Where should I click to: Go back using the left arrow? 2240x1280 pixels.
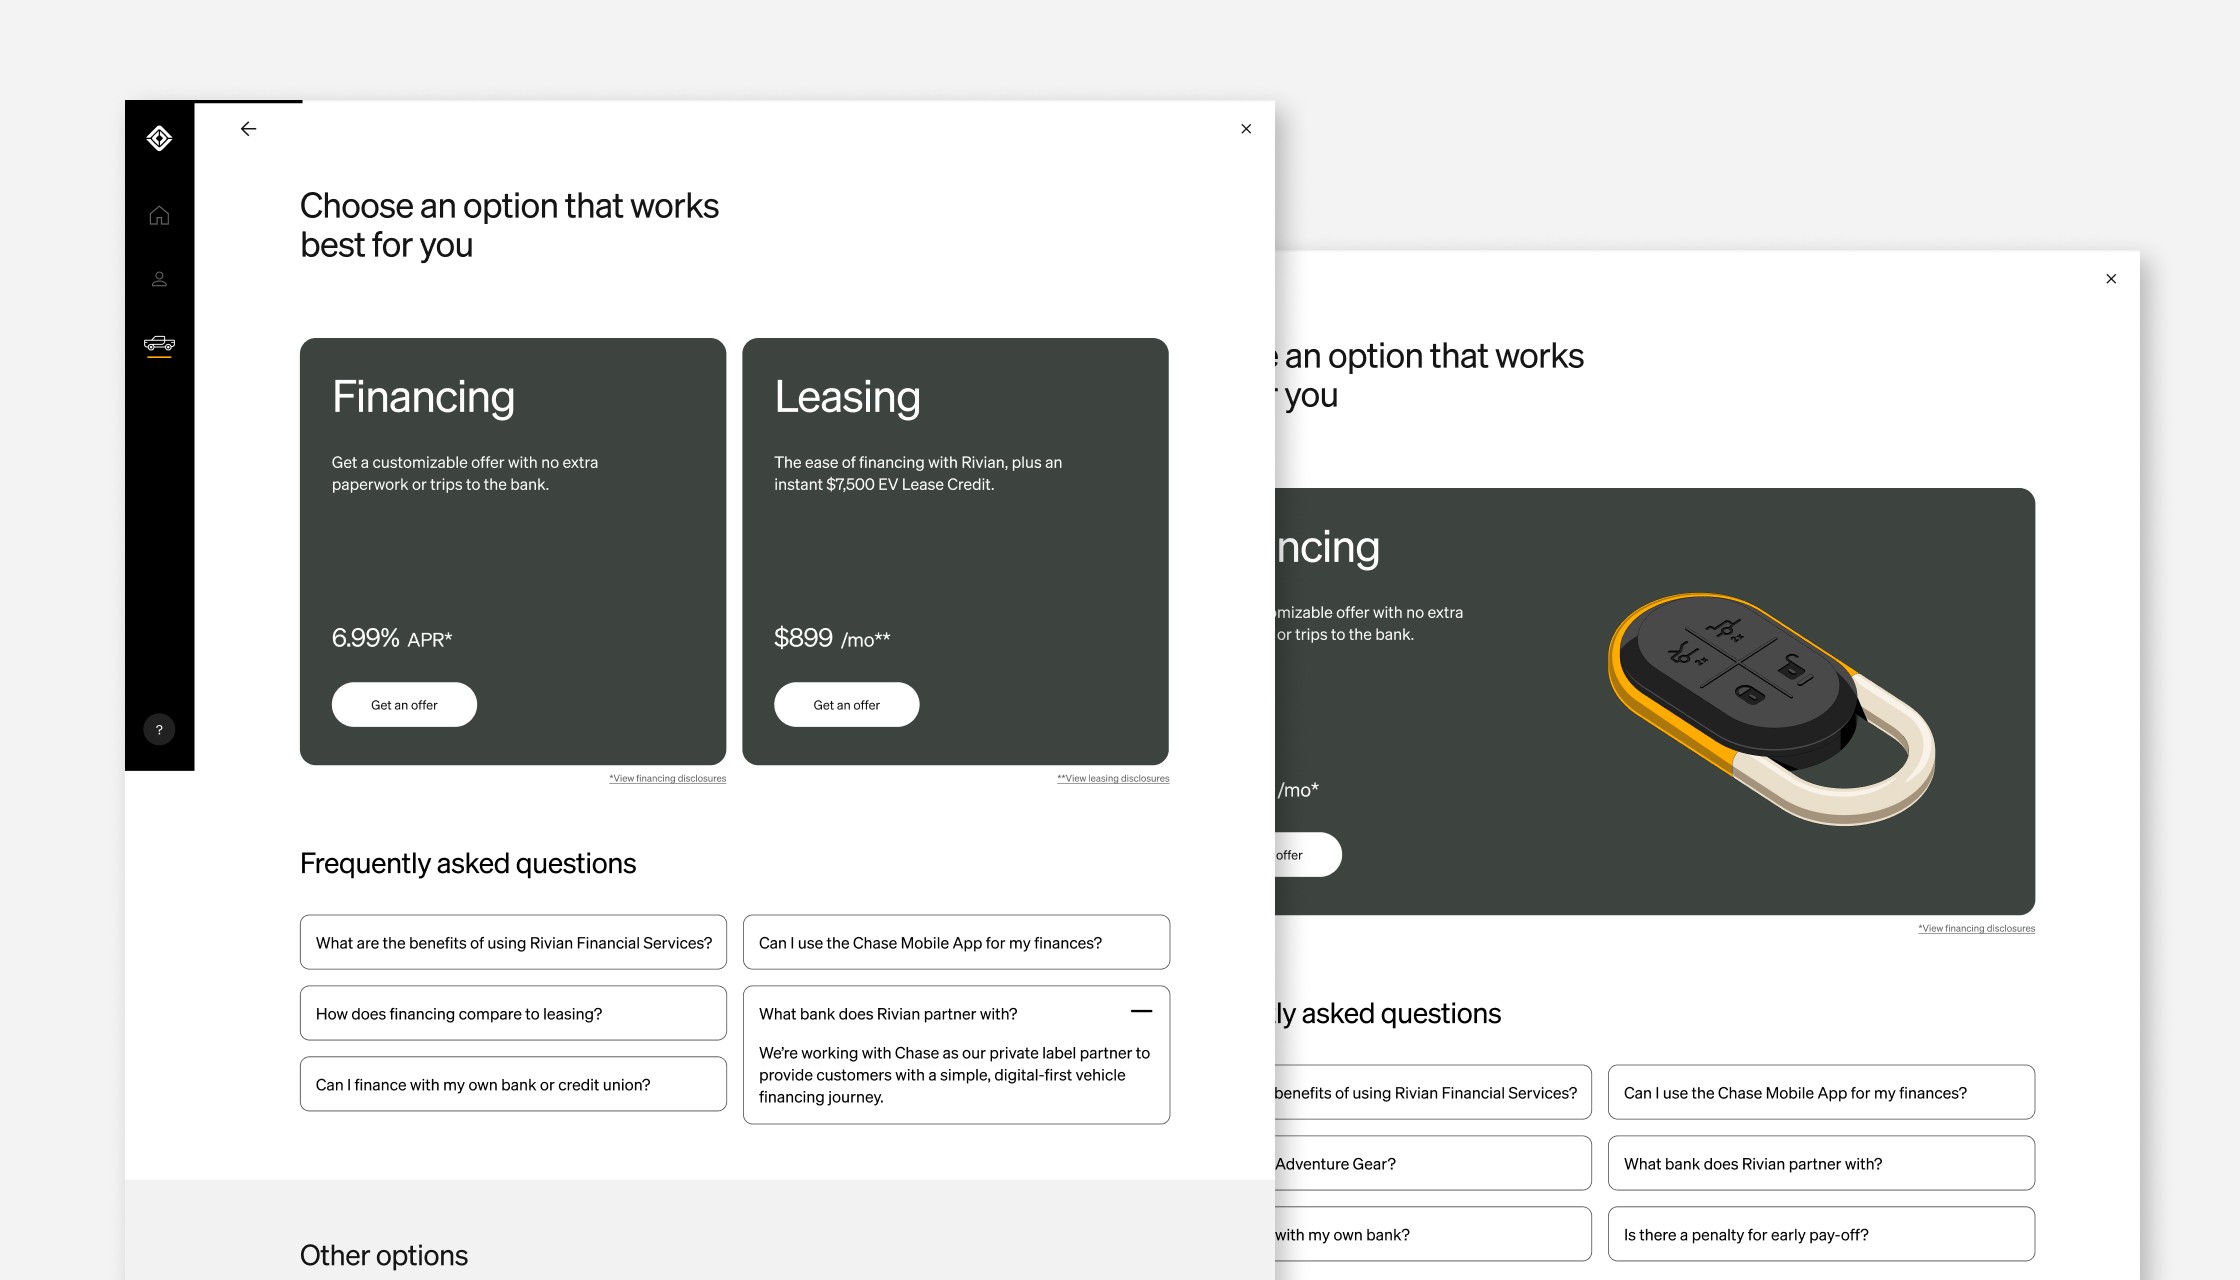coord(248,129)
